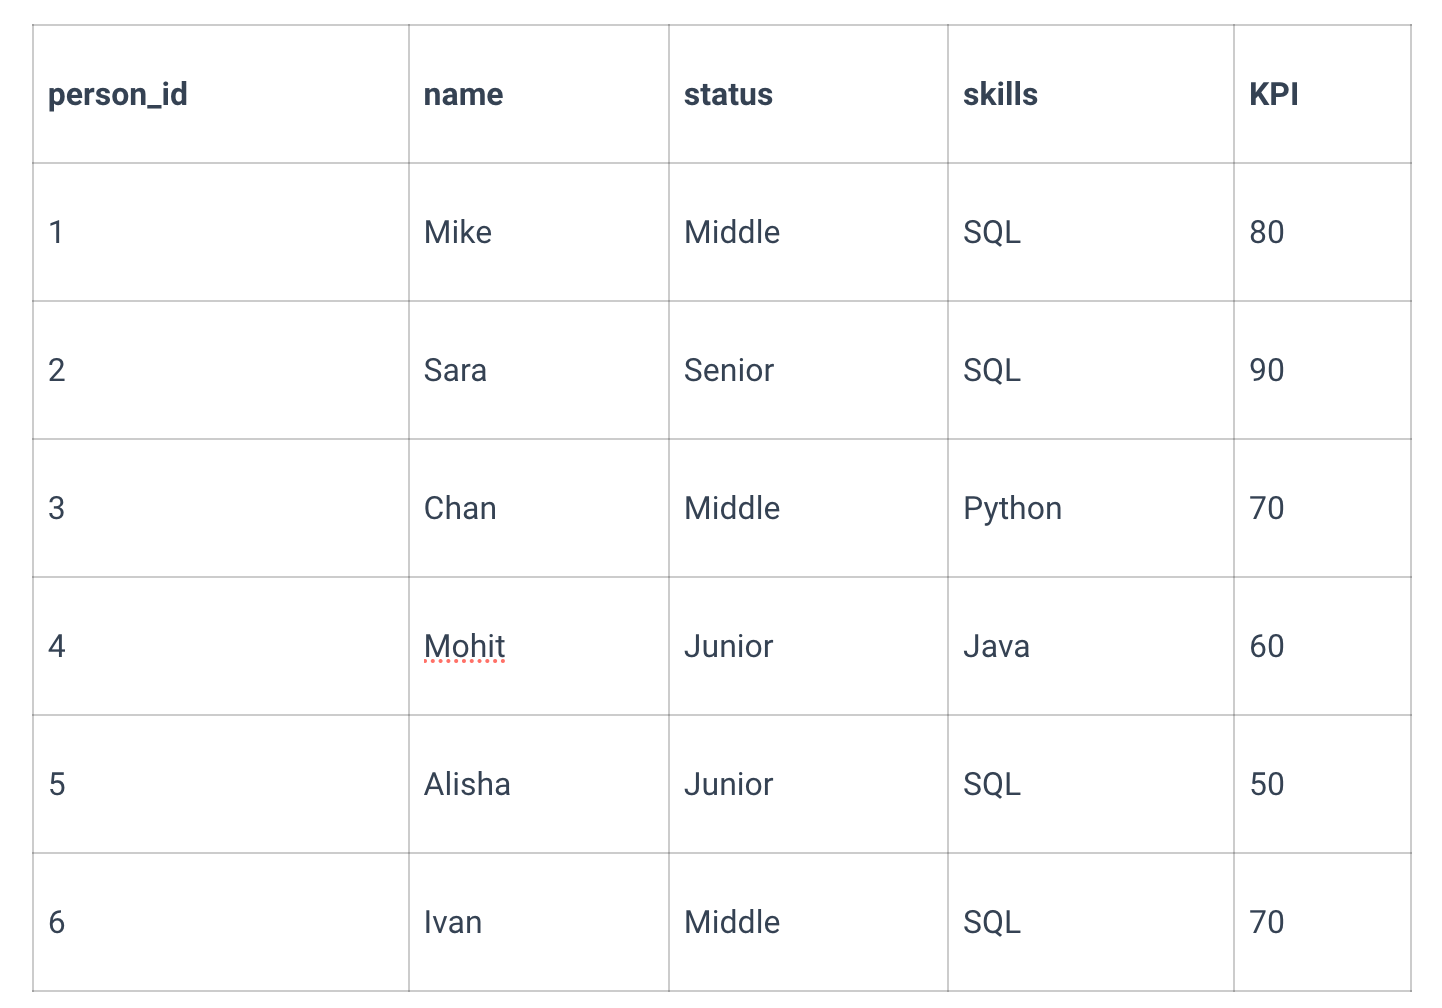Click the KPI value 80
The image size is (1442, 1008).
[x=1266, y=232]
